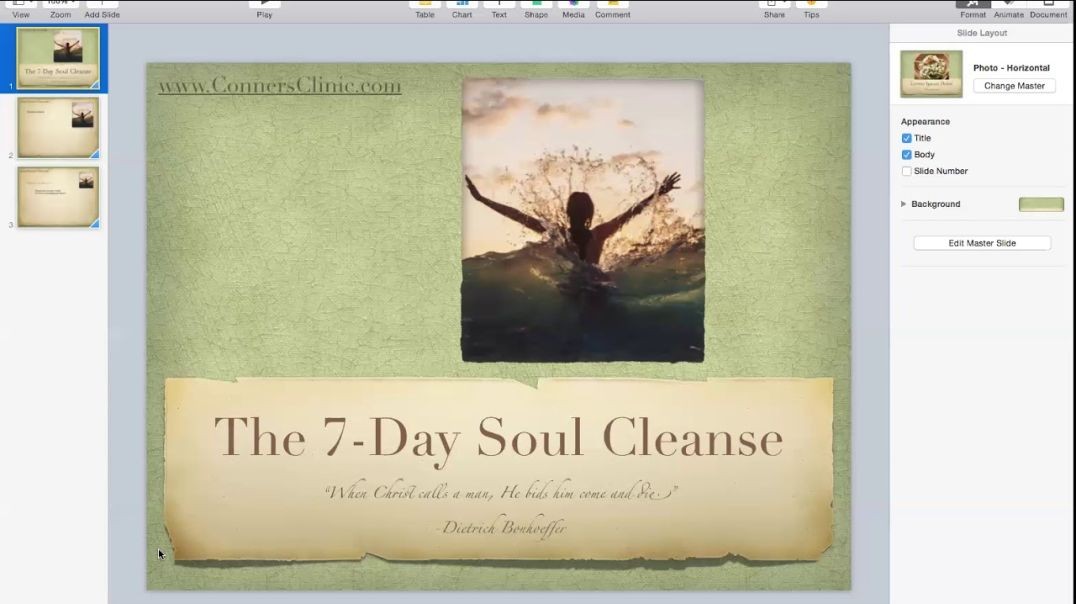The image size is (1076, 604).
Task: Click the '-Dietrich Bonhoeffer' attribution text
Action: tap(502, 527)
